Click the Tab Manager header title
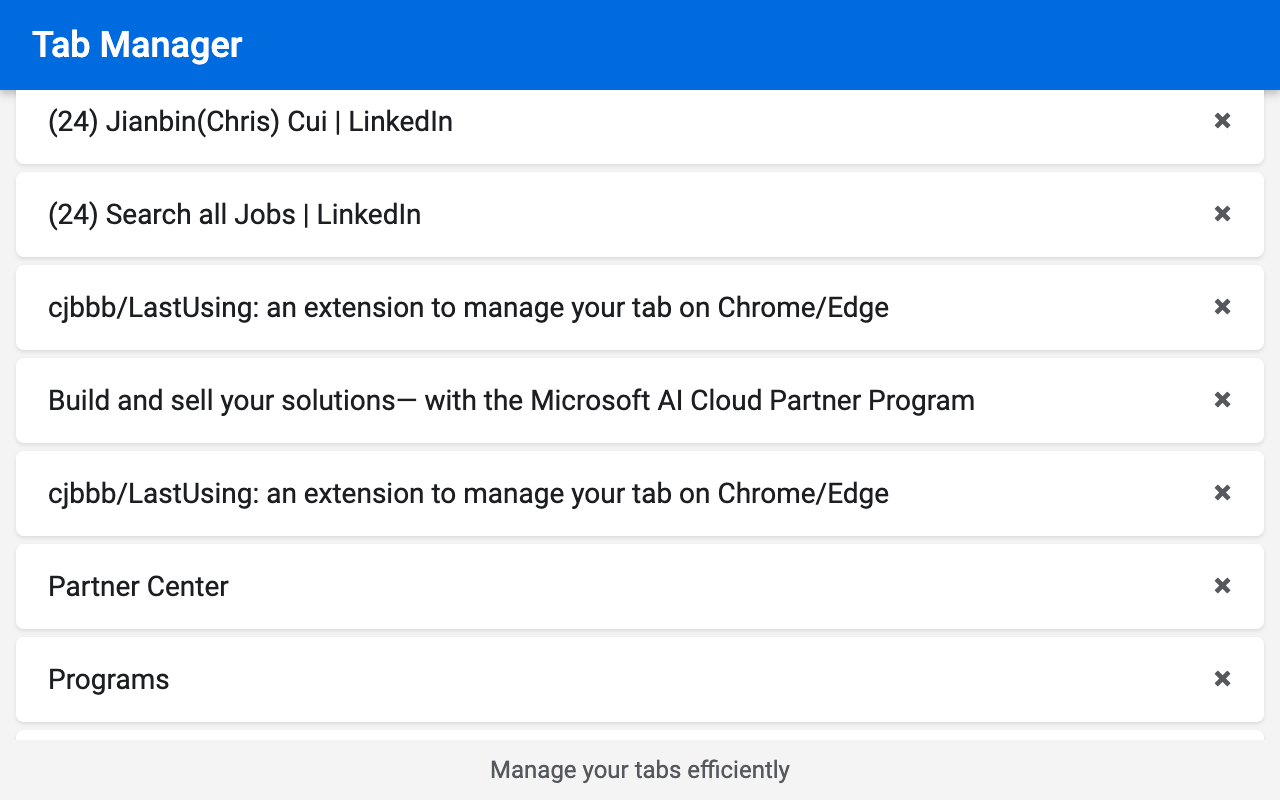 click(x=137, y=45)
